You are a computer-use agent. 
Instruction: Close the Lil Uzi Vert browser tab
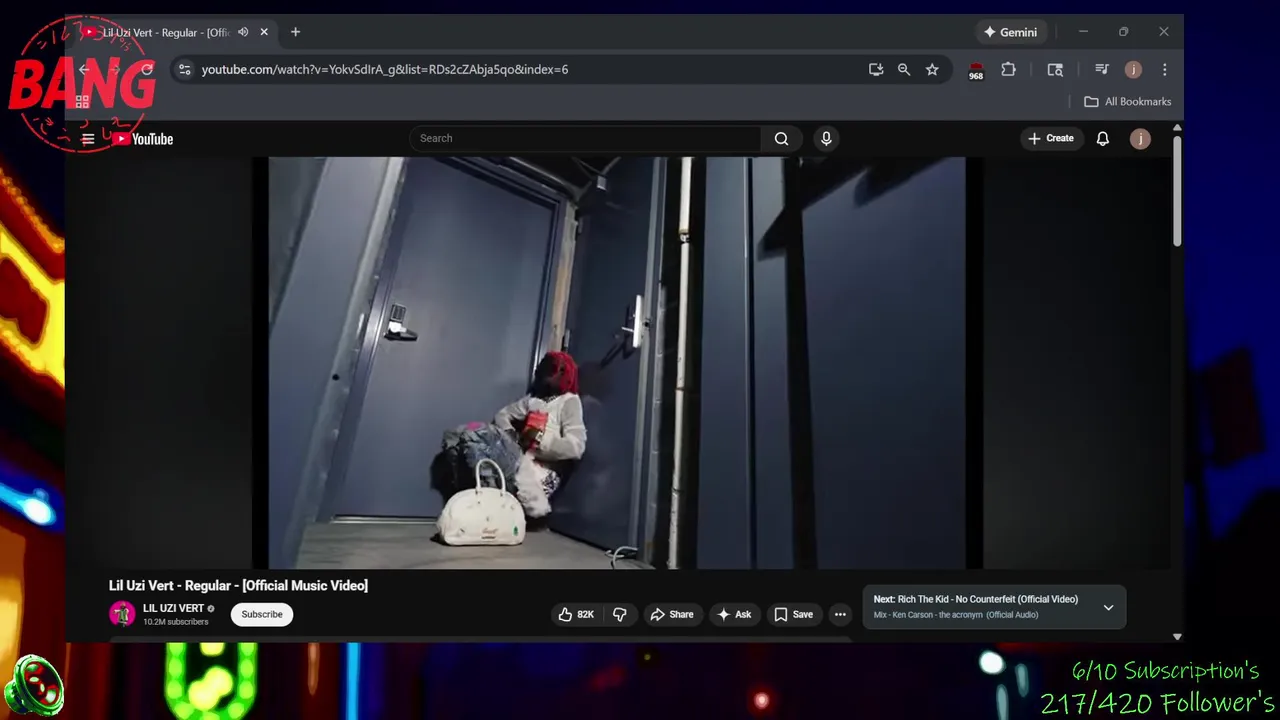(x=264, y=32)
